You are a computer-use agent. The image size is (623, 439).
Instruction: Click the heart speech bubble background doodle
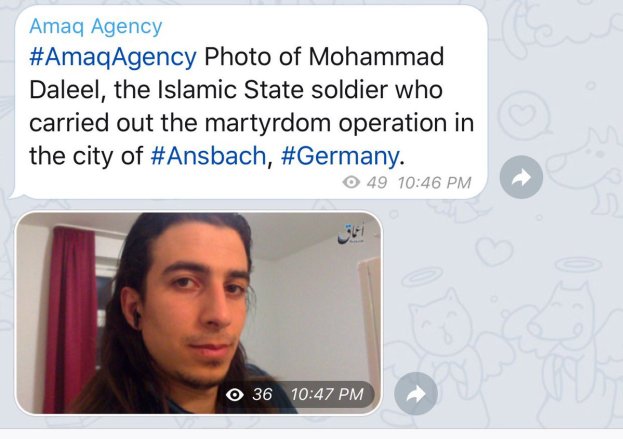click(524, 113)
